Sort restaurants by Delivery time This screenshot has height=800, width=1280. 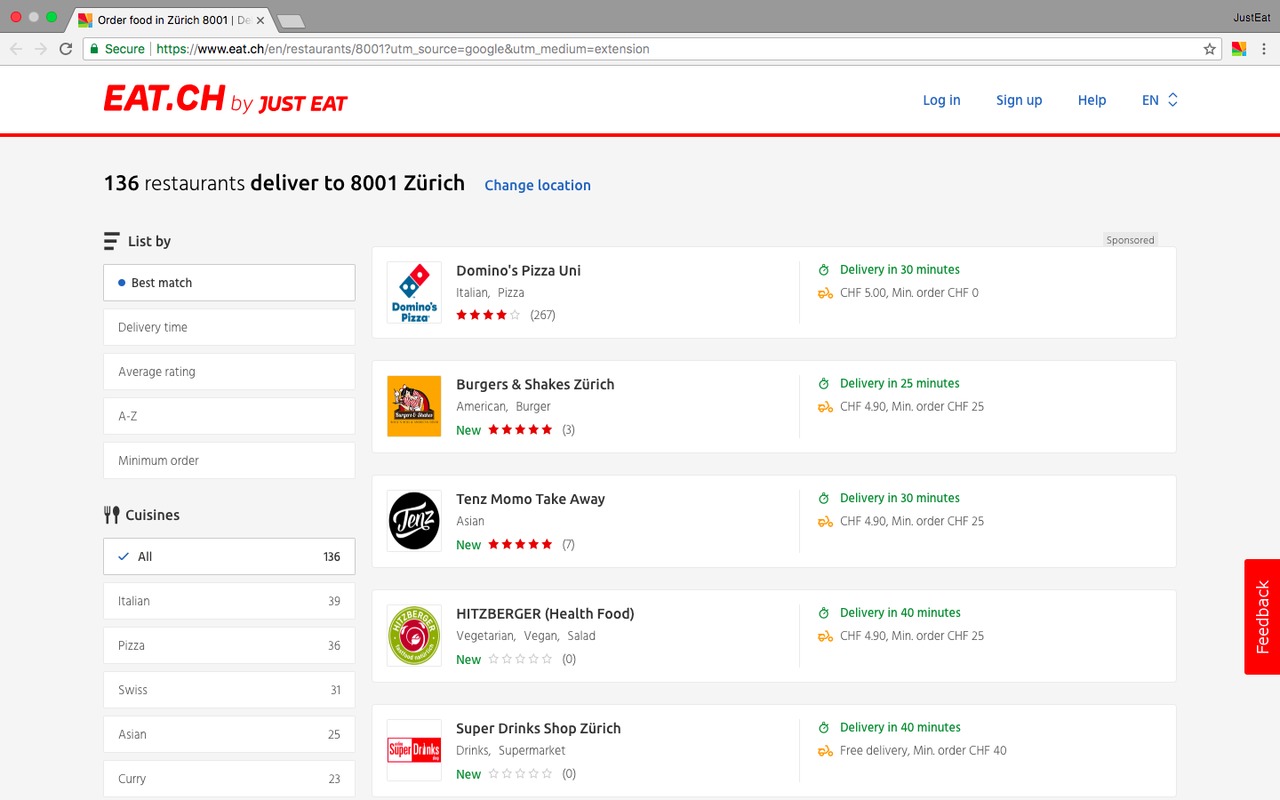click(229, 327)
